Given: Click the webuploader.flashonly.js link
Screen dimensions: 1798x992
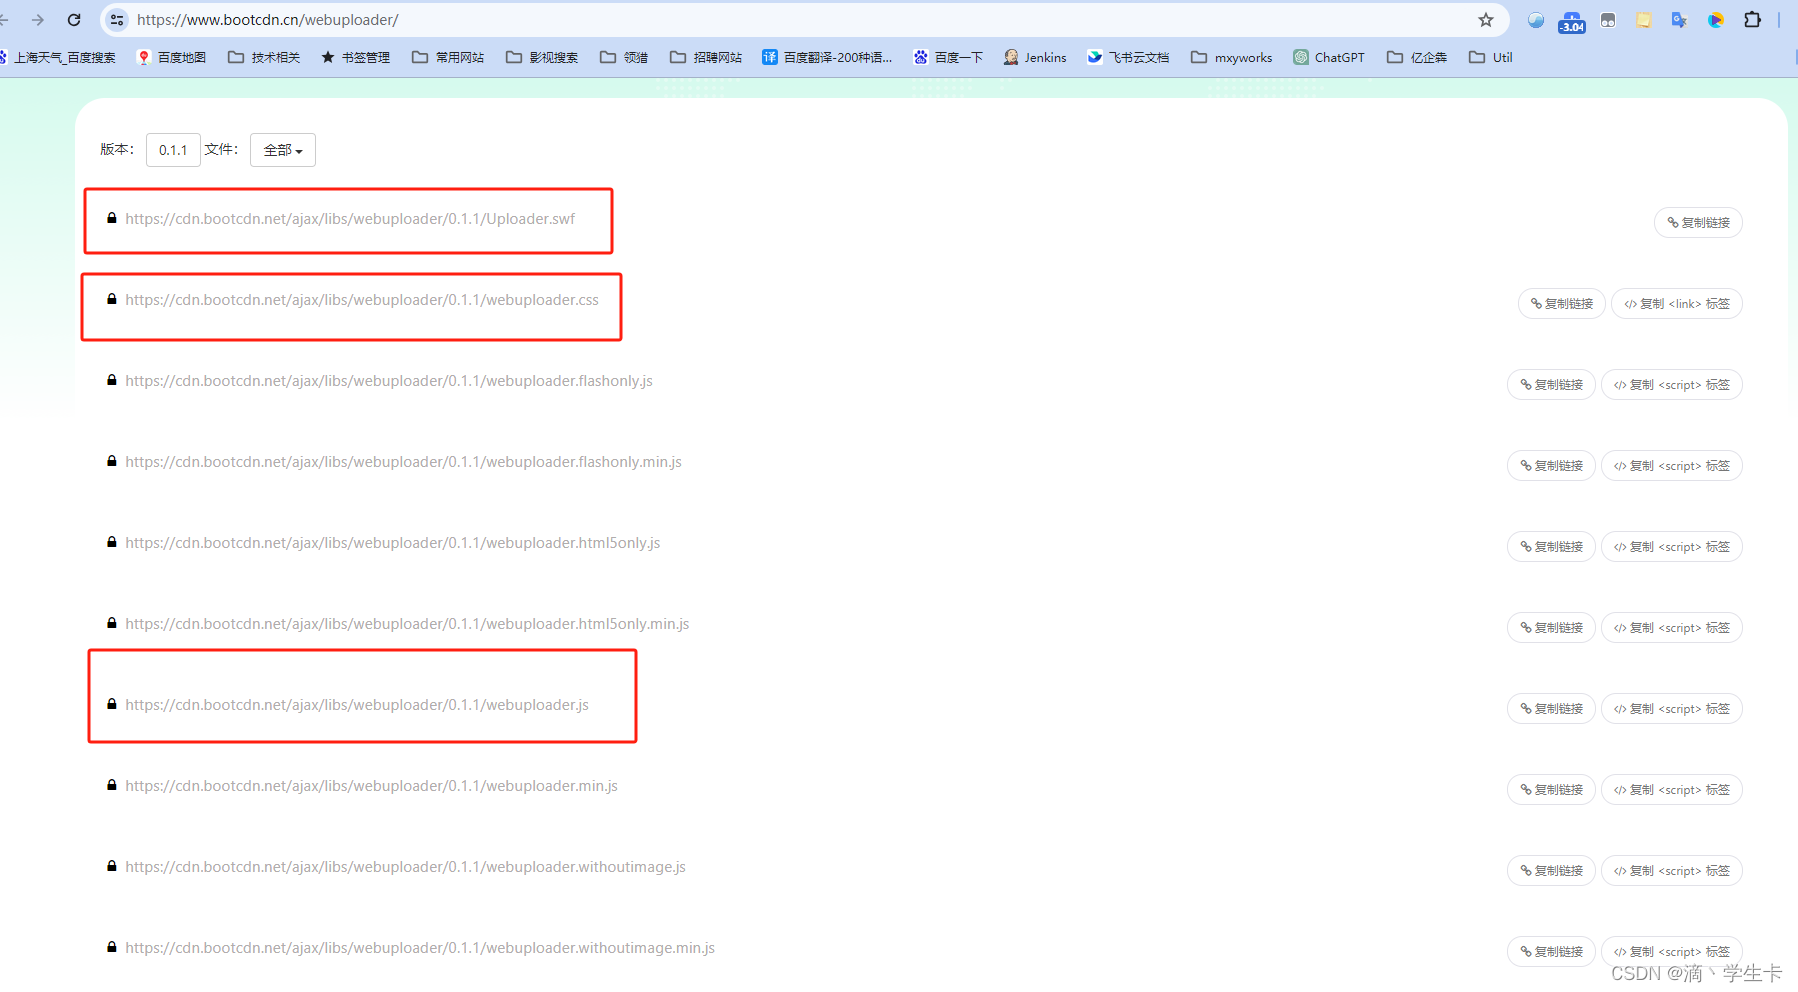Looking at the screenshot, I should tap(389, 381).
